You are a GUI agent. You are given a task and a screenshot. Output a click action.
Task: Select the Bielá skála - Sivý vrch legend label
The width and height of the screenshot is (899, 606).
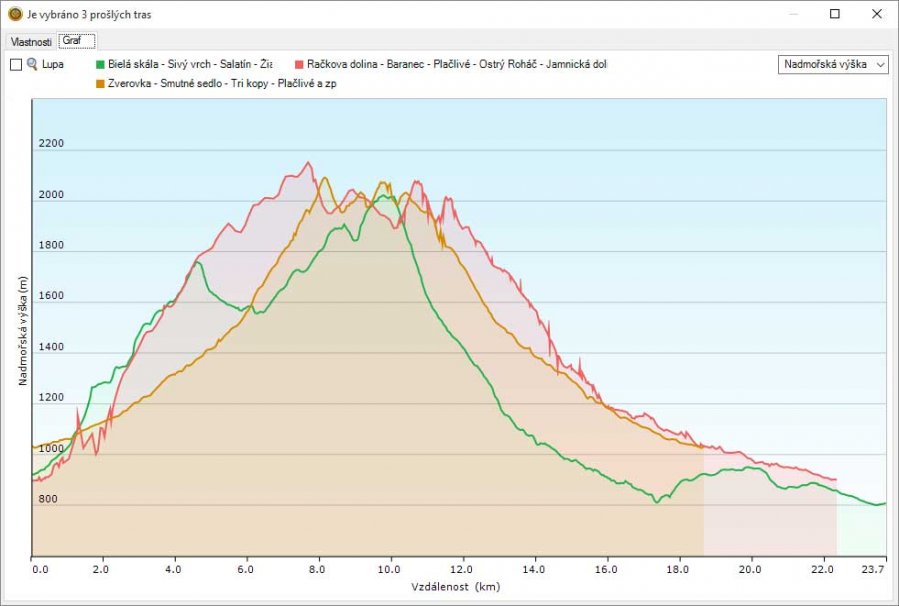(190, 64)
